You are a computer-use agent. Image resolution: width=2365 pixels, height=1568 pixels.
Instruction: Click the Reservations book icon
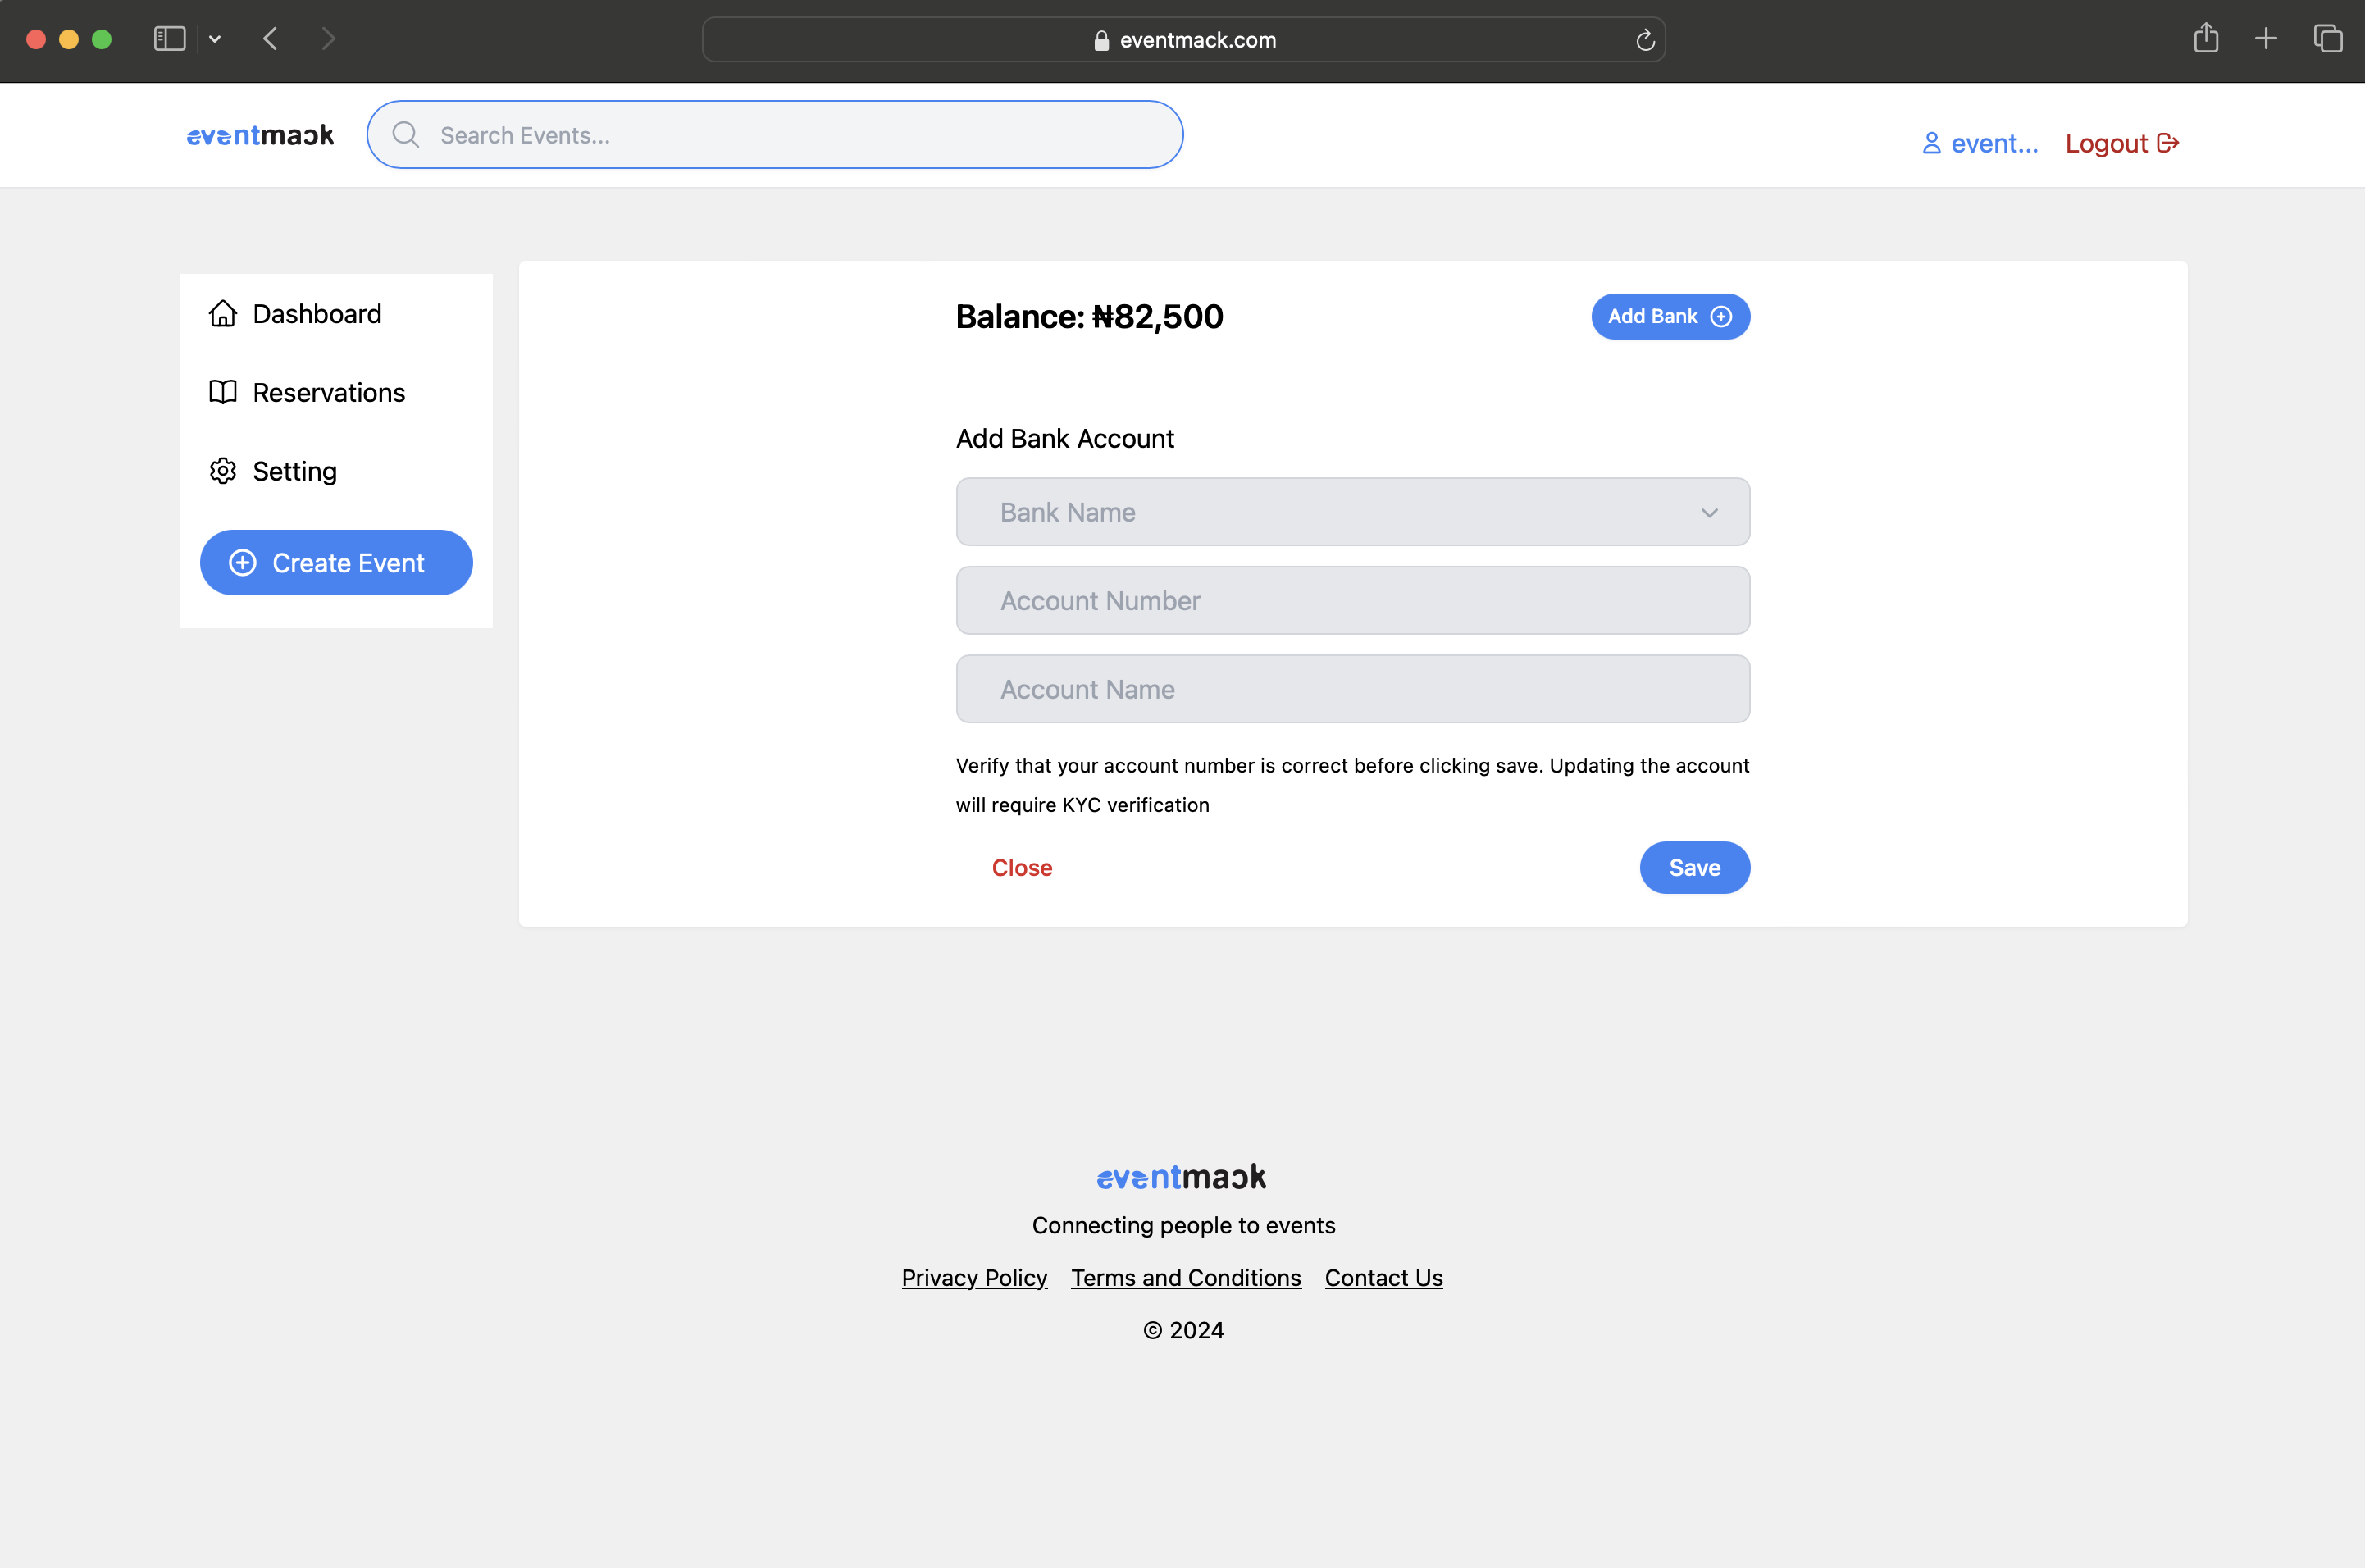point(223,392)
